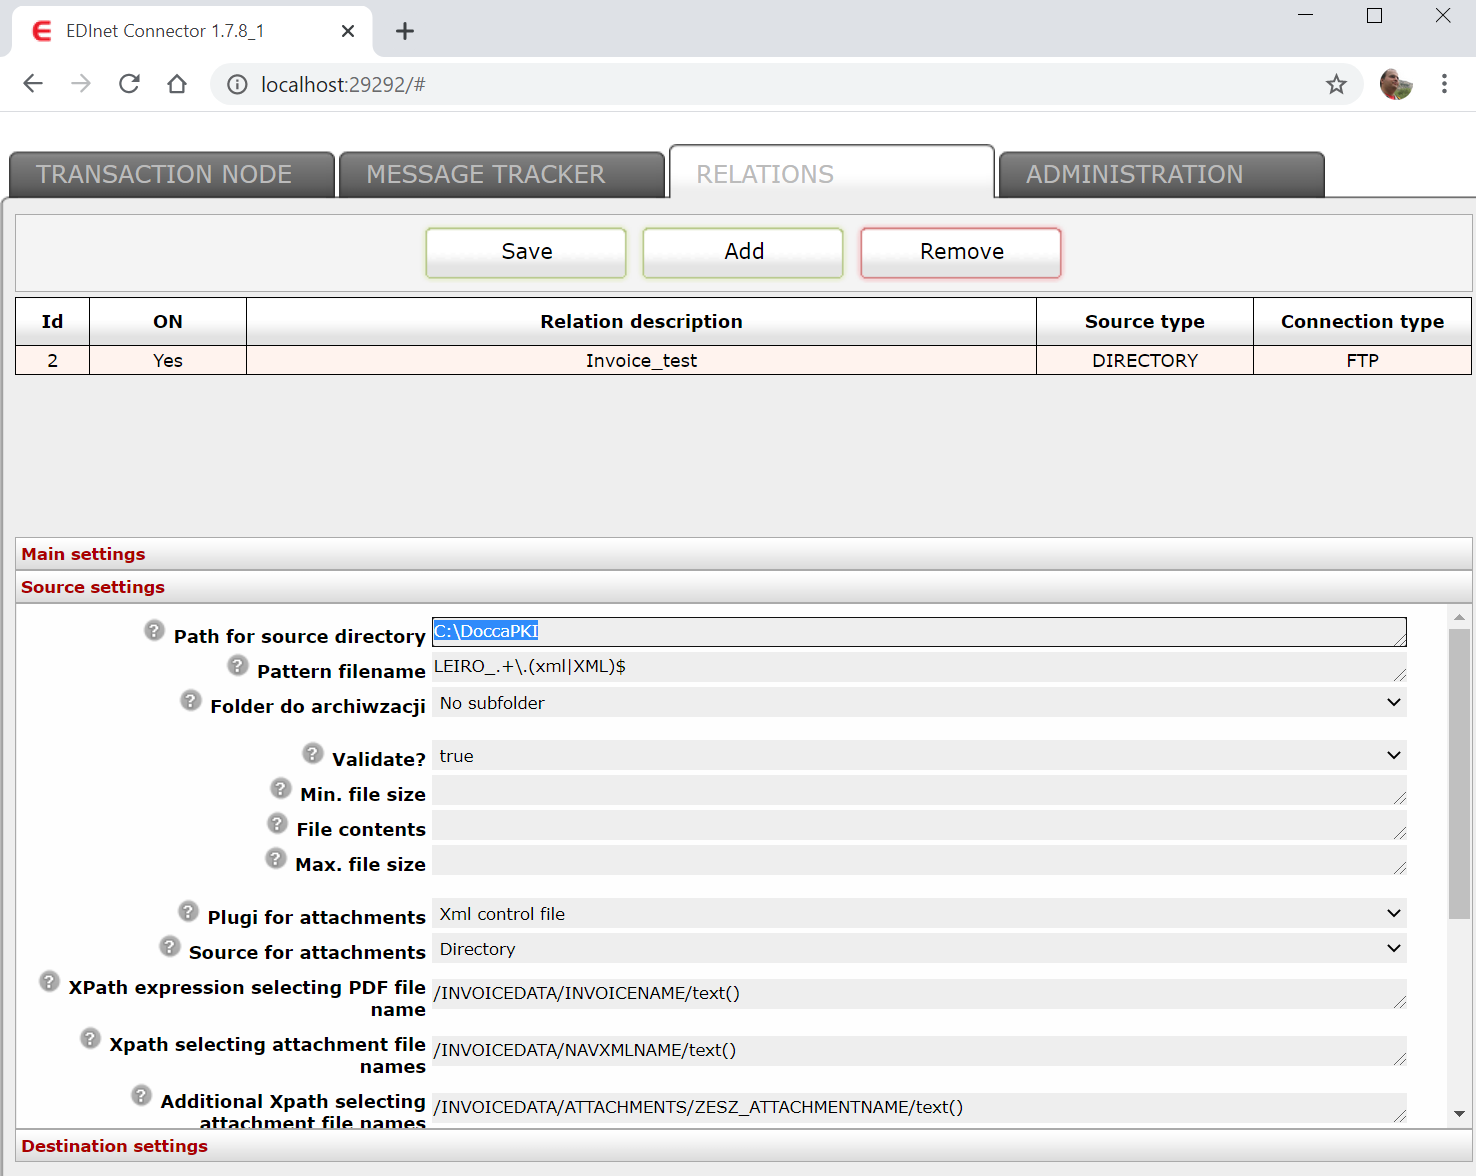Click help icon next to Validate?
1476x1176 pixels.
(313, 753)
